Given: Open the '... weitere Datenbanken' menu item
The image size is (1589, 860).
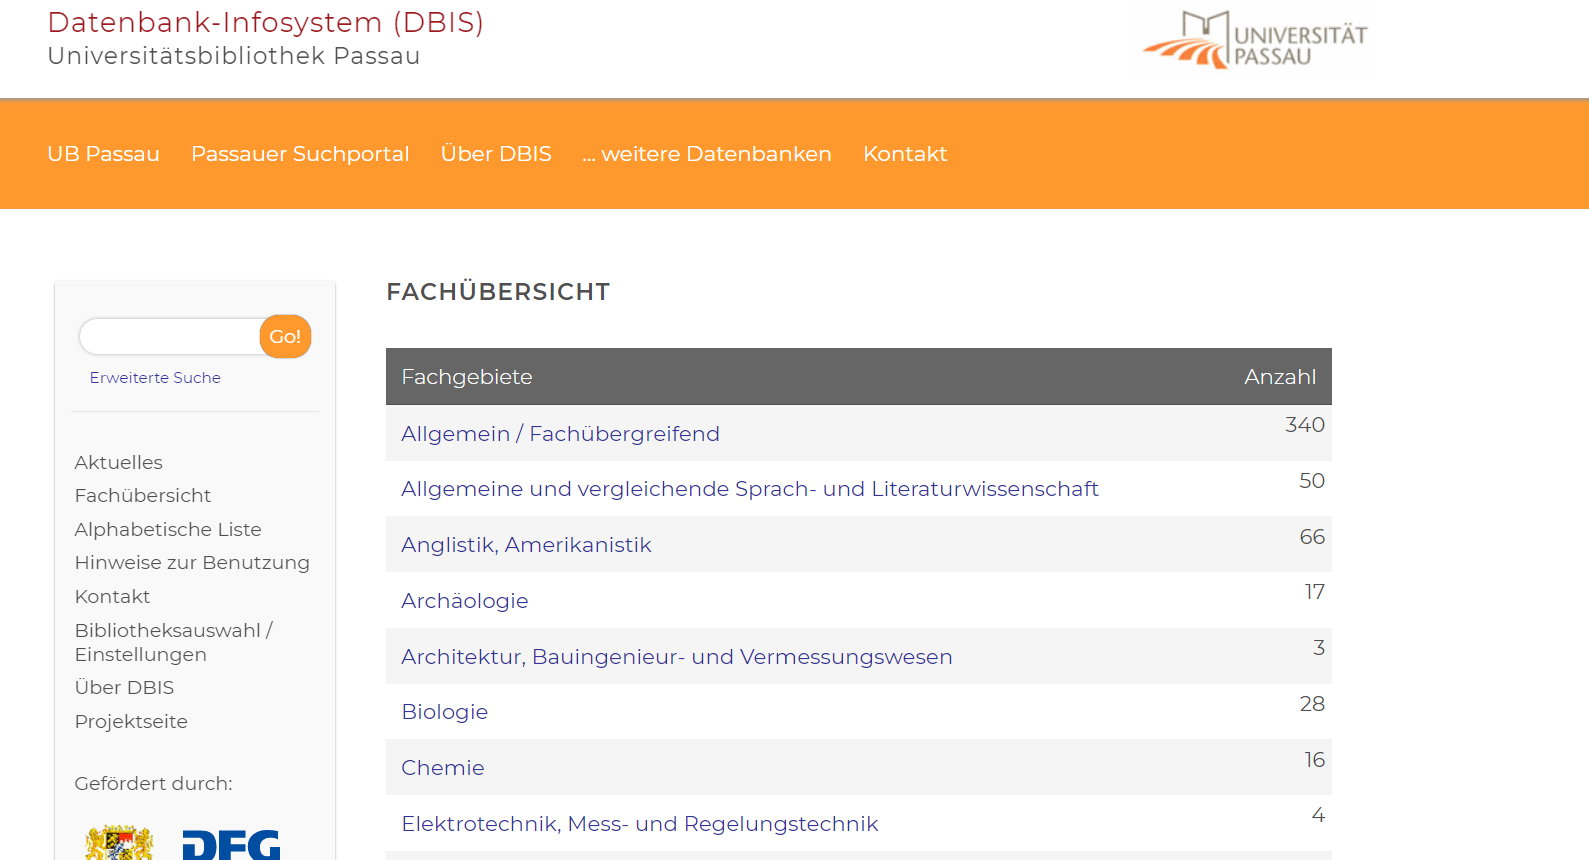Looking at the screenshot, I should click(x=707, y=154).
